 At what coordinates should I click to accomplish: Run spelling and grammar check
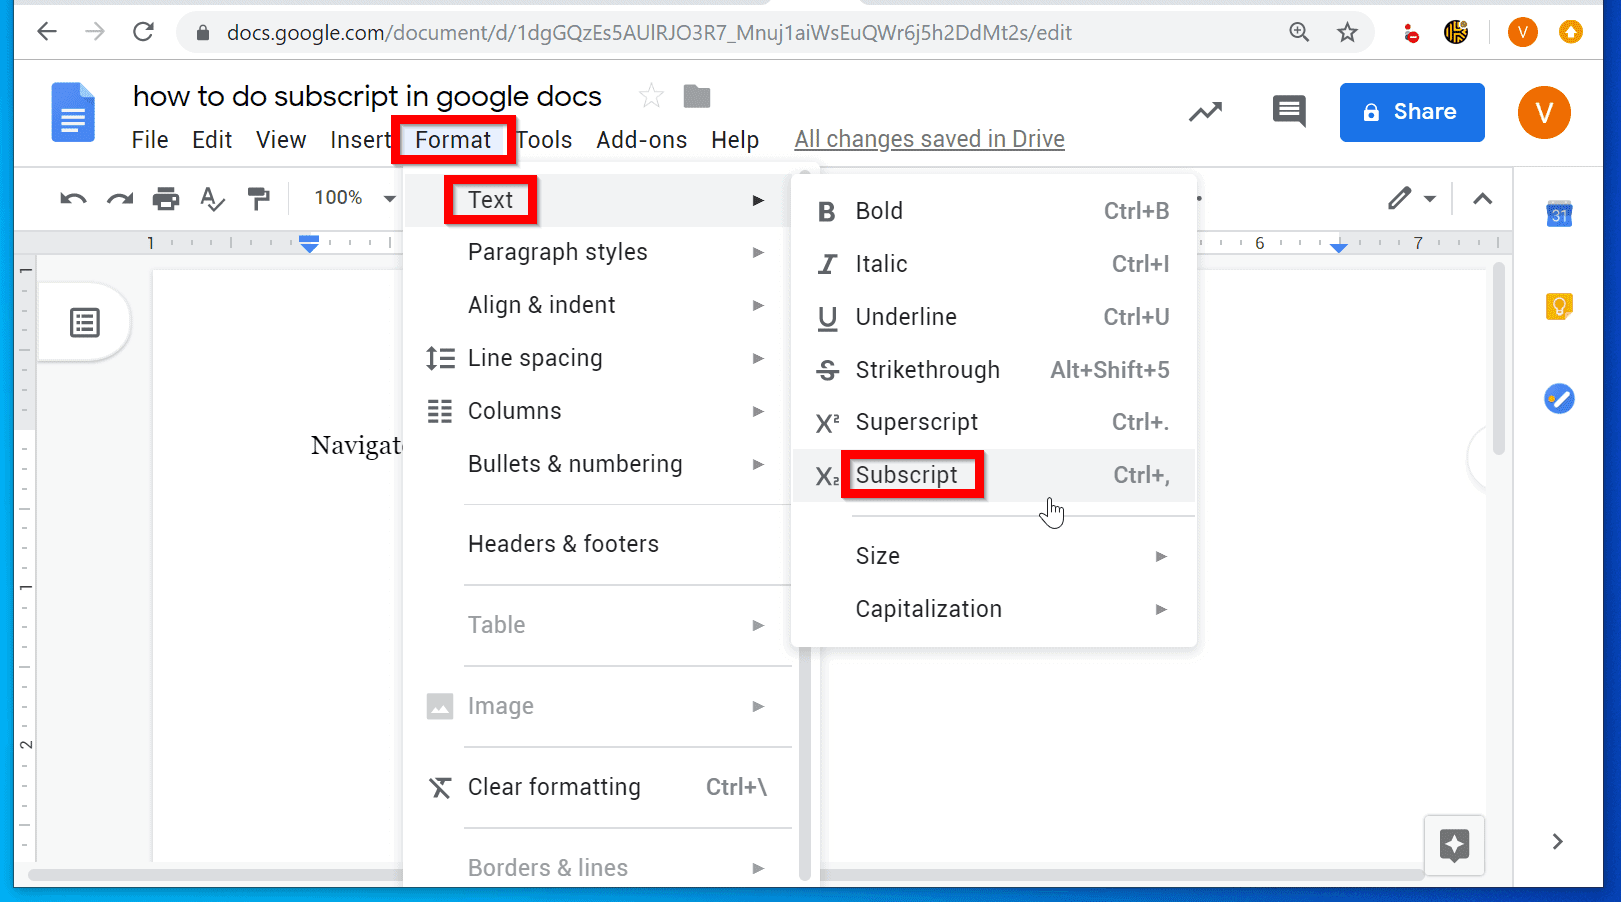212,199
